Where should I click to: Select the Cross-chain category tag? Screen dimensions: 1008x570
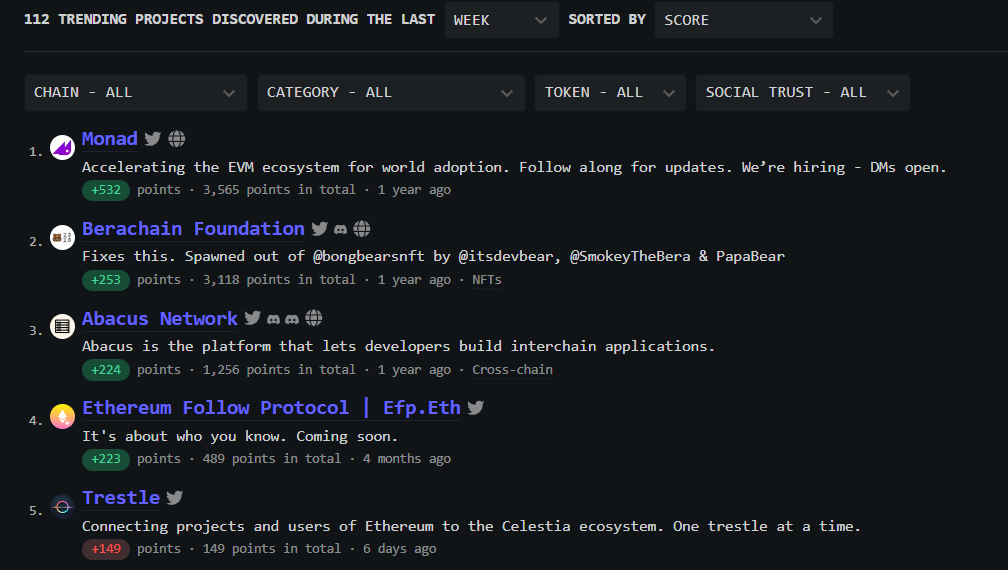512,370
